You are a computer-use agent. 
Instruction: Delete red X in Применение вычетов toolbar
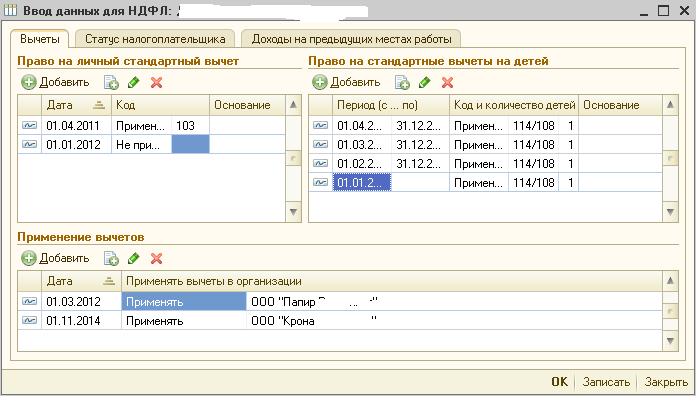pyautogui.click(x=156, y=258)
